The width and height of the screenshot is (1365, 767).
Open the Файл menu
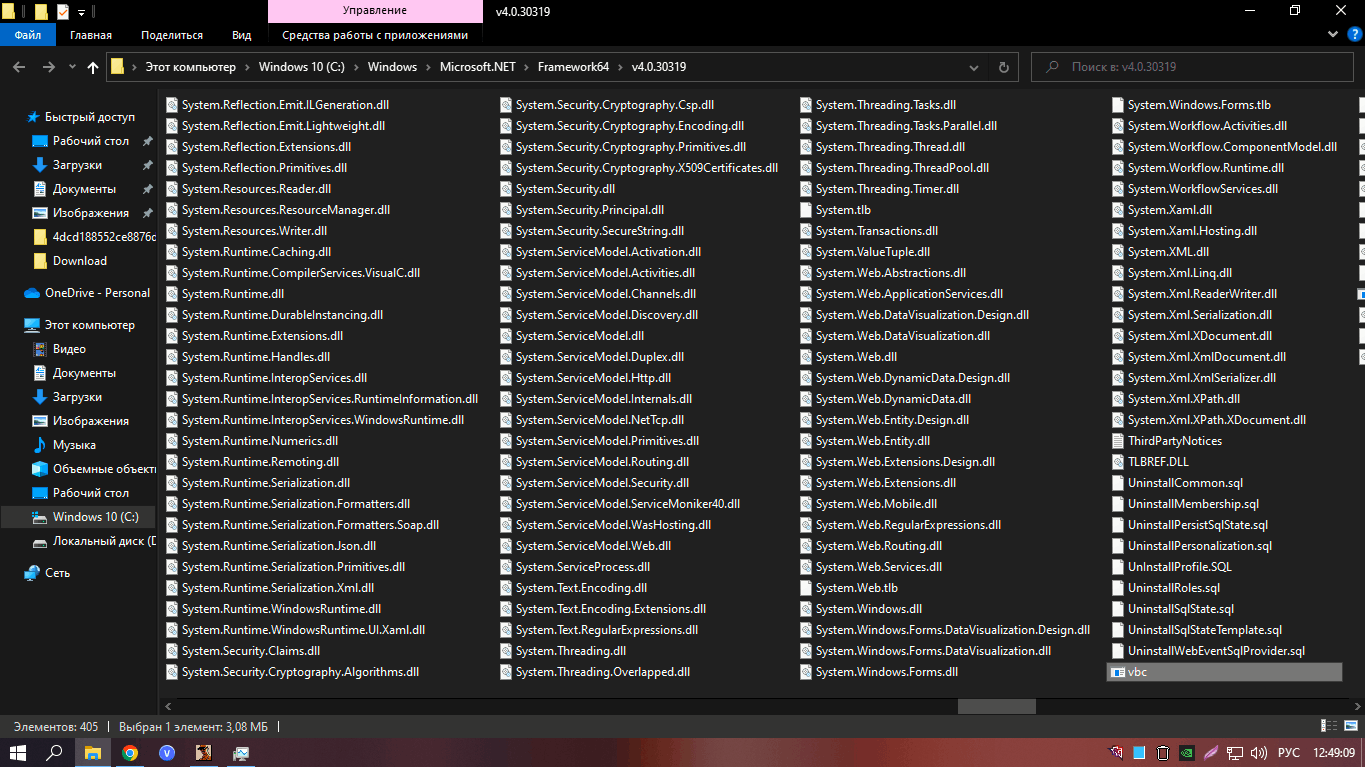[28, 34]
